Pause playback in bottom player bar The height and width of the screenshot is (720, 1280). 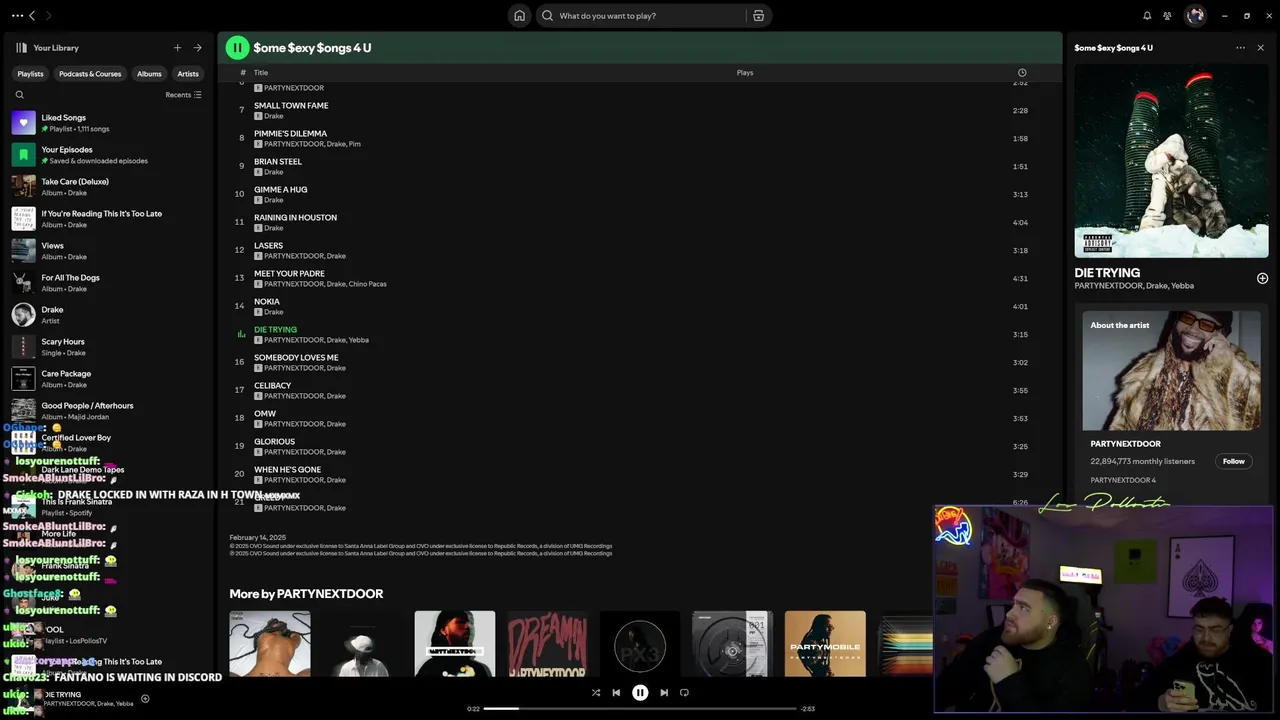(640, 692)
